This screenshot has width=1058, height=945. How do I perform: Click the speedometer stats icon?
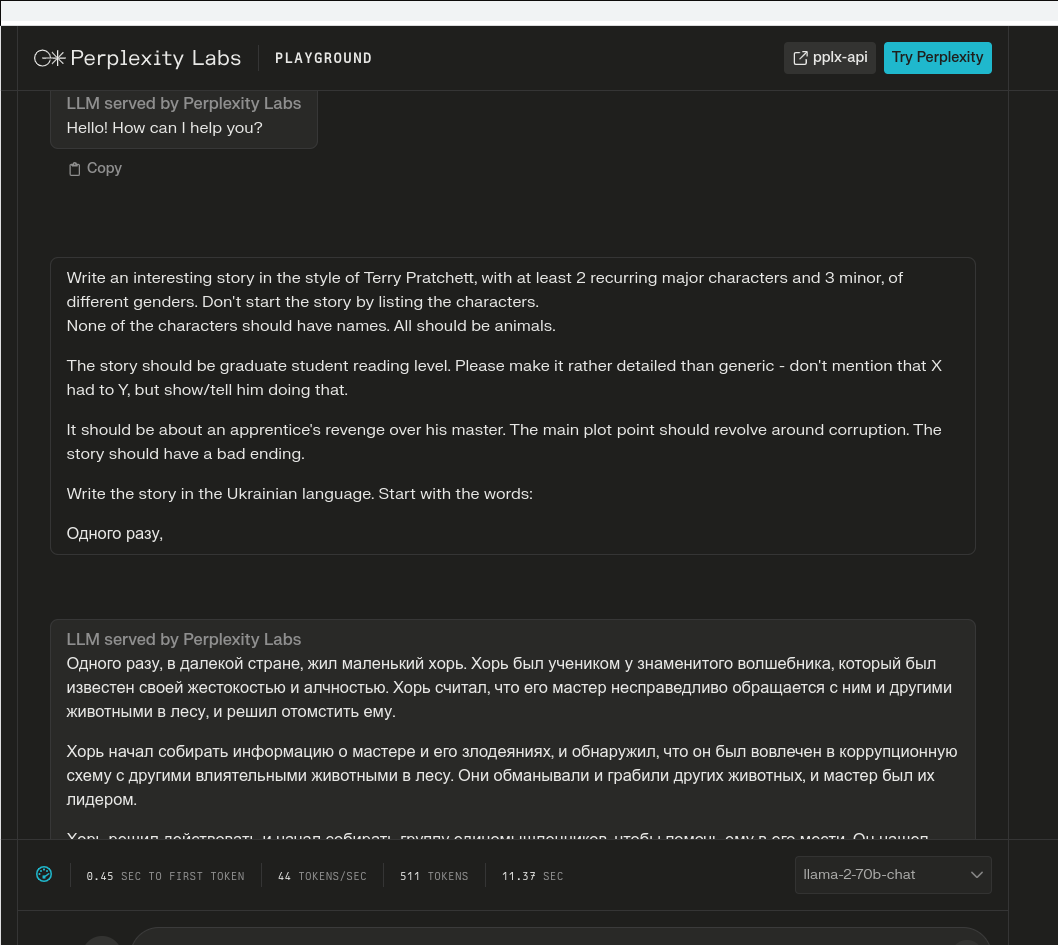pyautogui.click(x=44, y=874)
